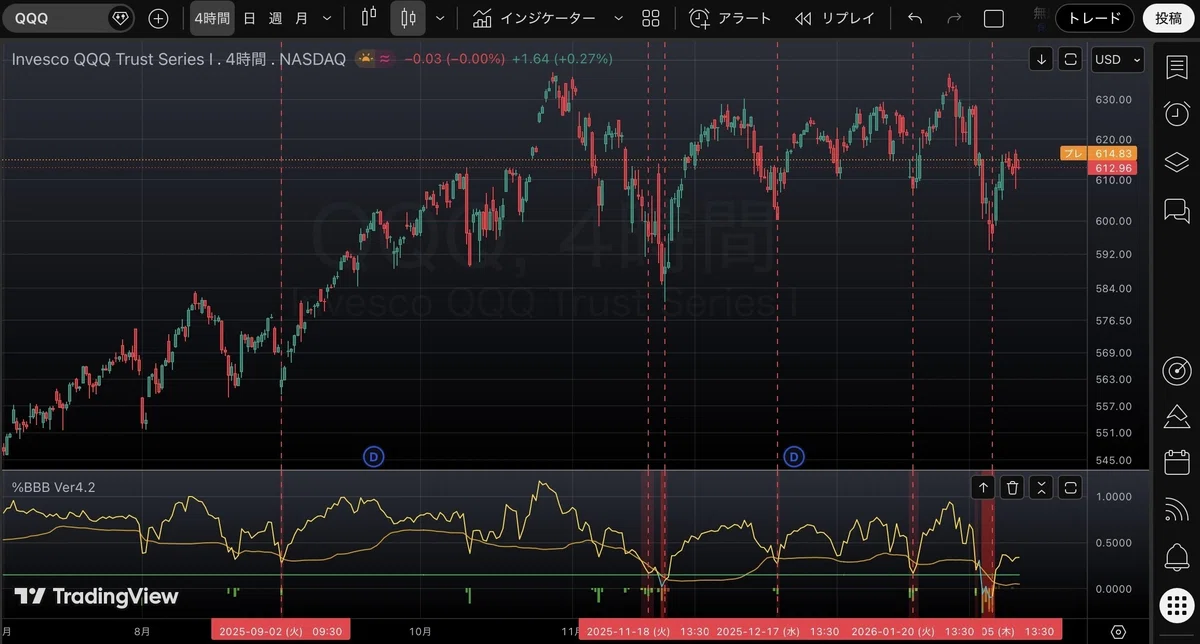Open the calendar sidebar icon
Screen dimensions: 1200x644
click(1176, 463)
